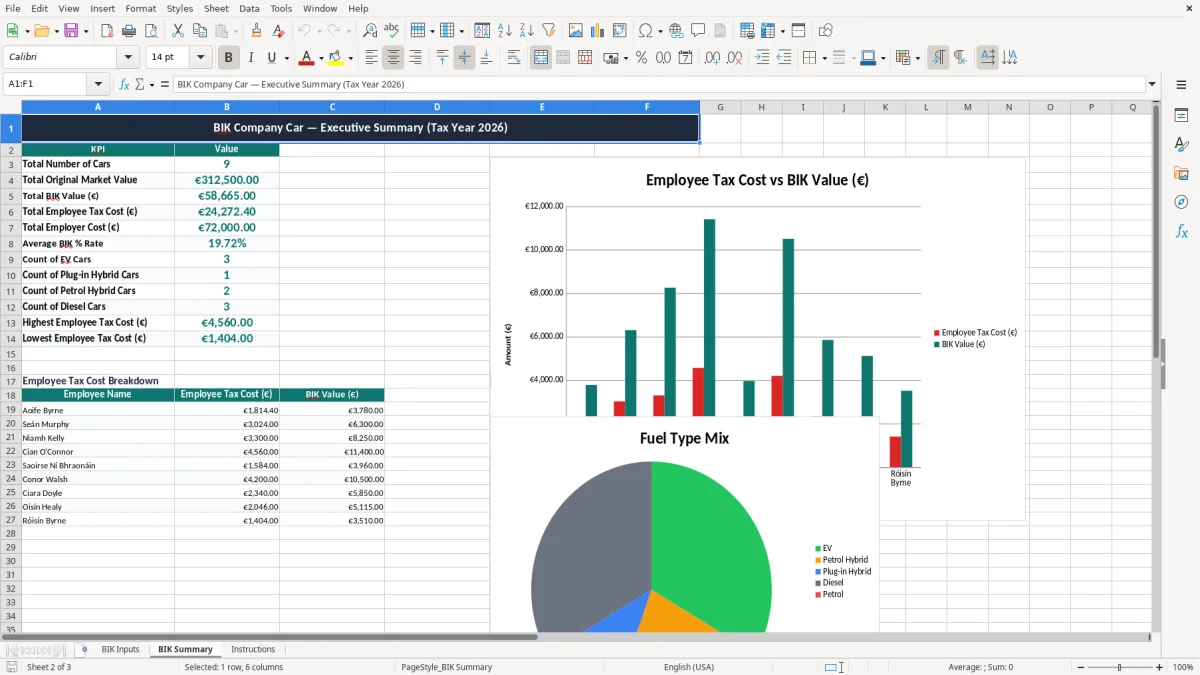Open the Tools menu

[x=281, y=8]
